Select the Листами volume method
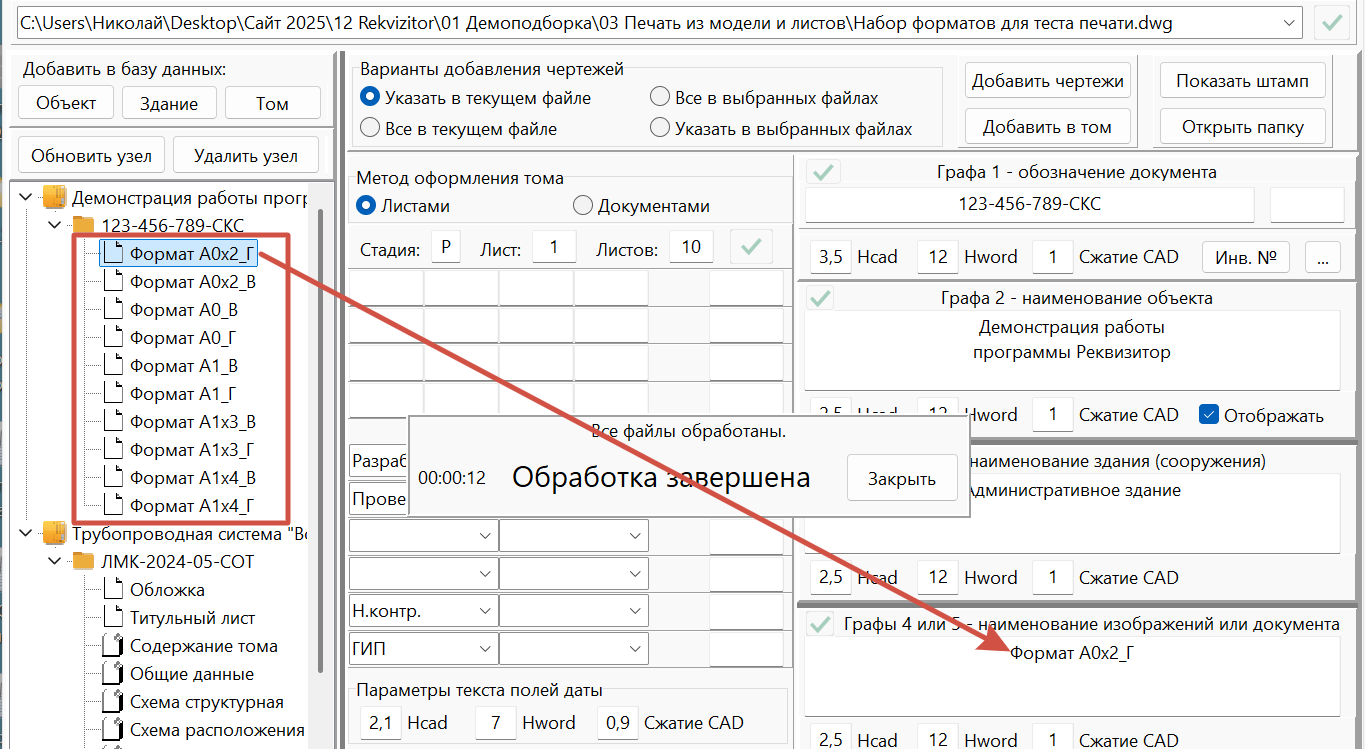1365x749 pixels. 366,206
